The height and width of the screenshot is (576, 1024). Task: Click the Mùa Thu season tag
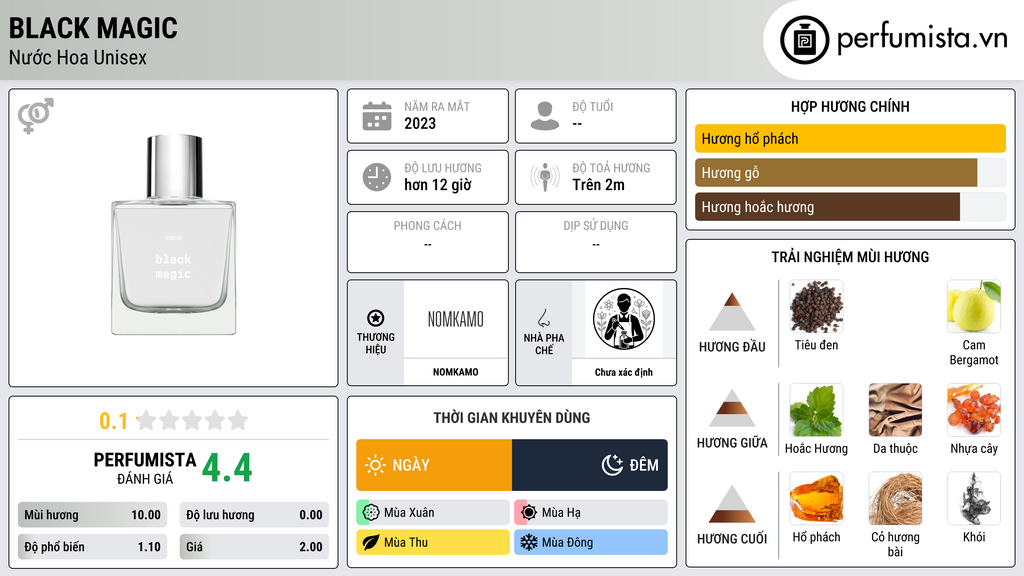coord(433,542)
